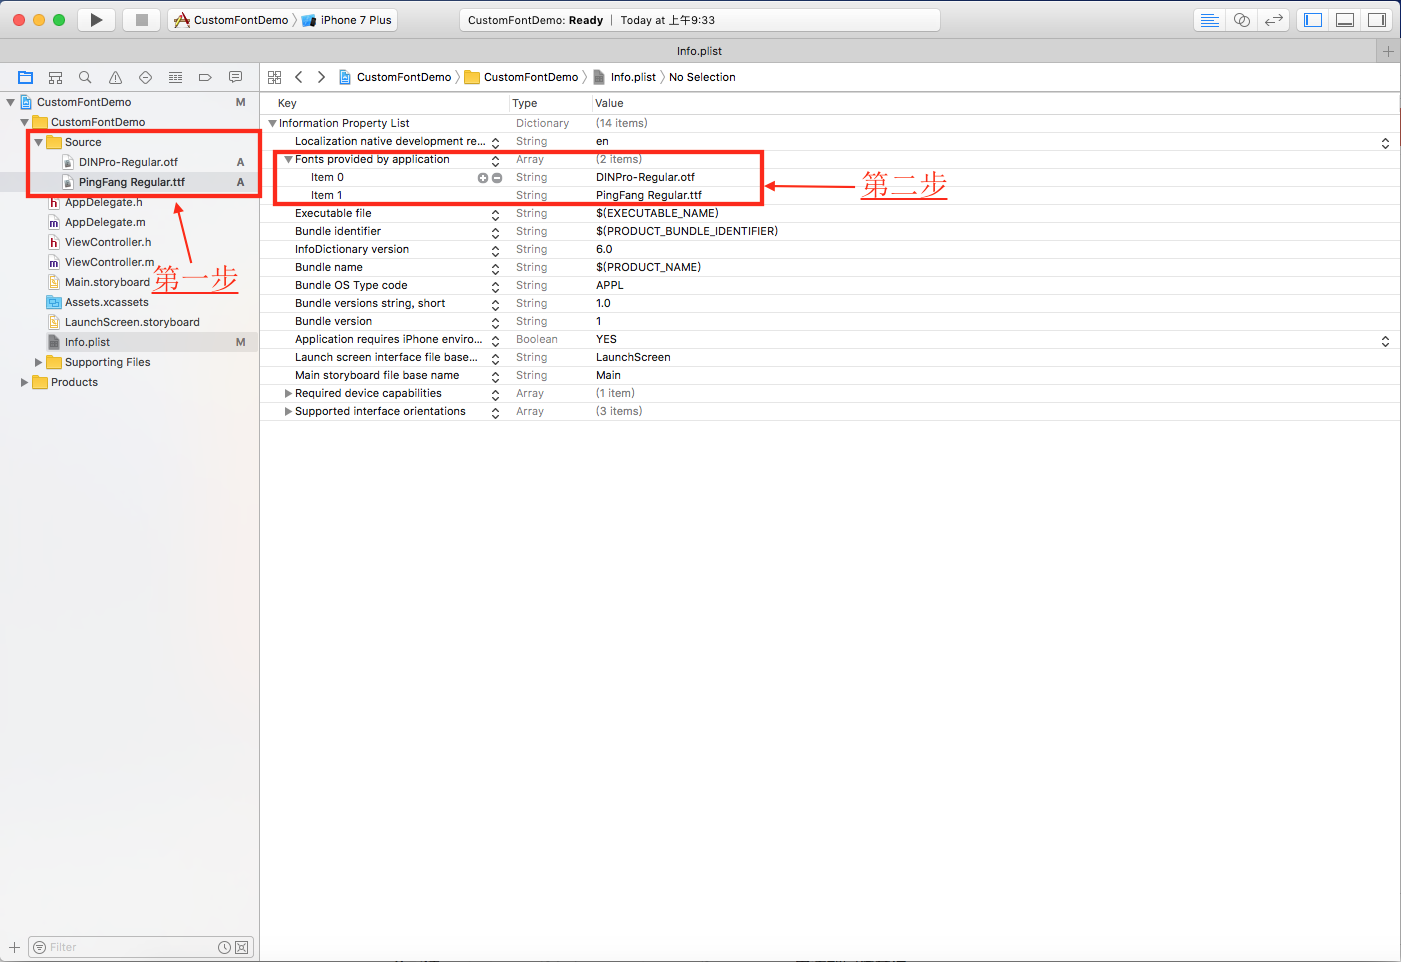Click the Stop button in toolbar

click(x=142, y=20)
